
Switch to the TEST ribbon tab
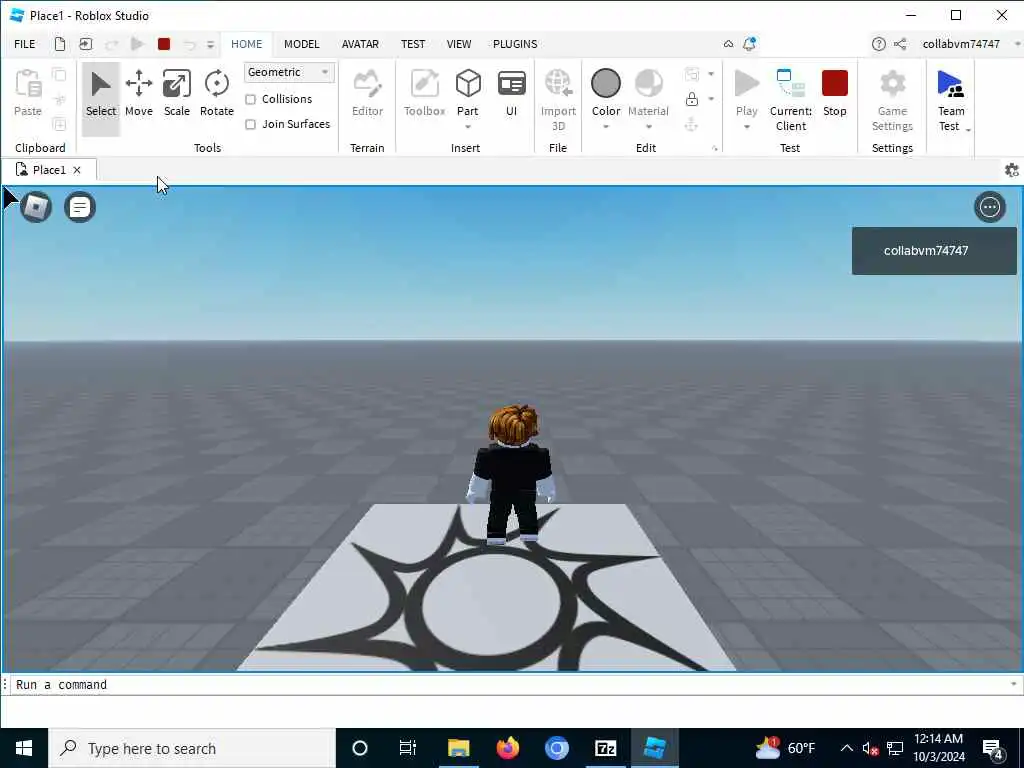413,44
